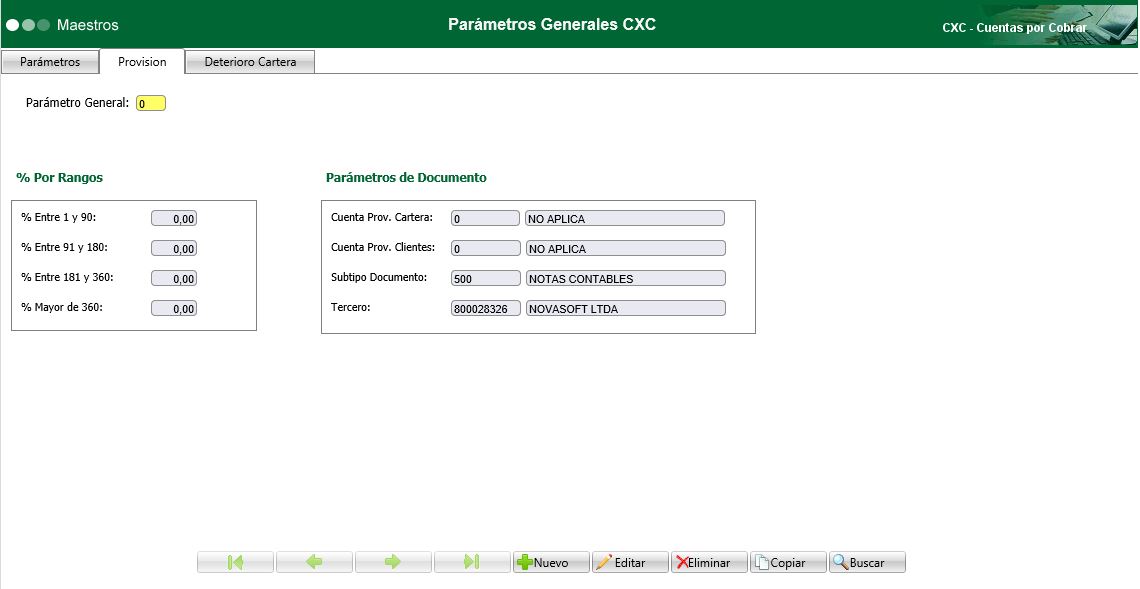Click the red X icon on Eliminar
Viewport: 1140px width, 589px height.
click(x=681, y=561)
